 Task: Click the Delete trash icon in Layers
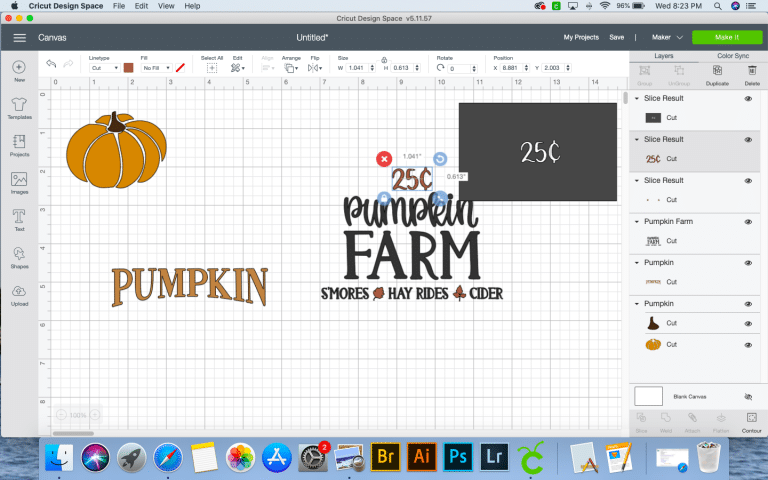(752, 71)
